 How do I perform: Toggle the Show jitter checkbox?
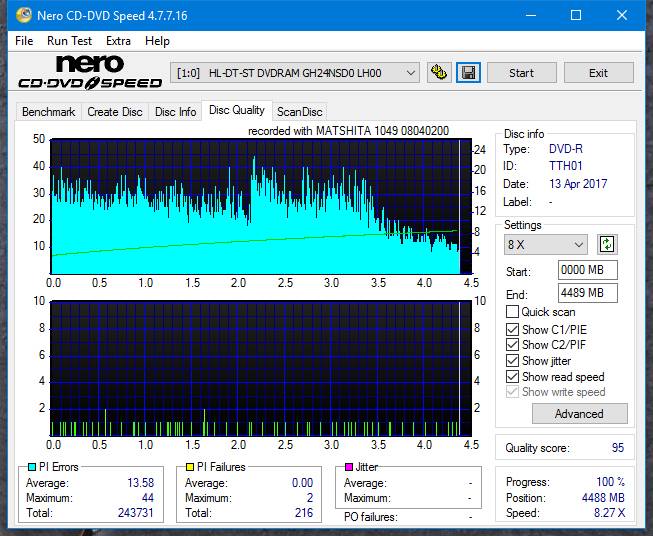[513, 361]
